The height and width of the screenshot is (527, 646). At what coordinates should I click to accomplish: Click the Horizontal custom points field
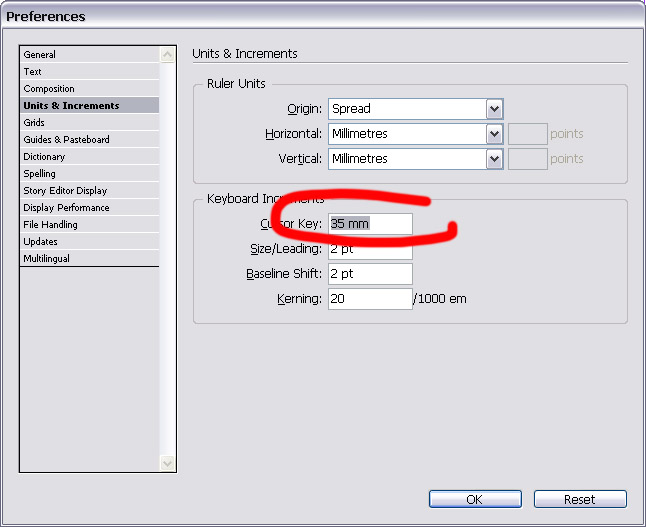527,134
